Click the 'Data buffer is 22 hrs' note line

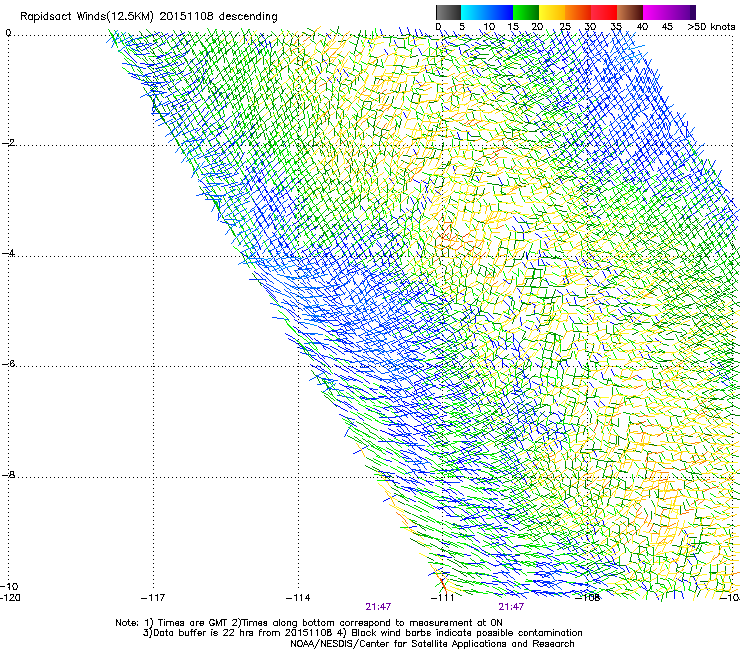coord(362,633)
